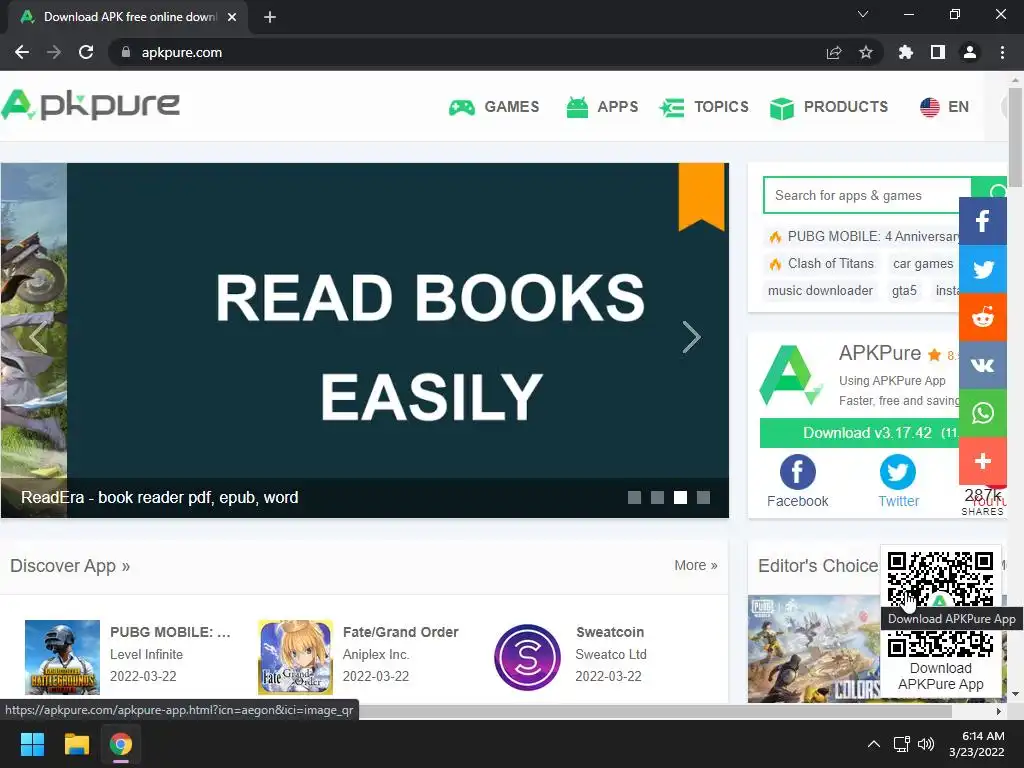The height and width of the screenshot is (768, 1024).
Task: Bookmark this page with the star icon
Action: point(866,52)
